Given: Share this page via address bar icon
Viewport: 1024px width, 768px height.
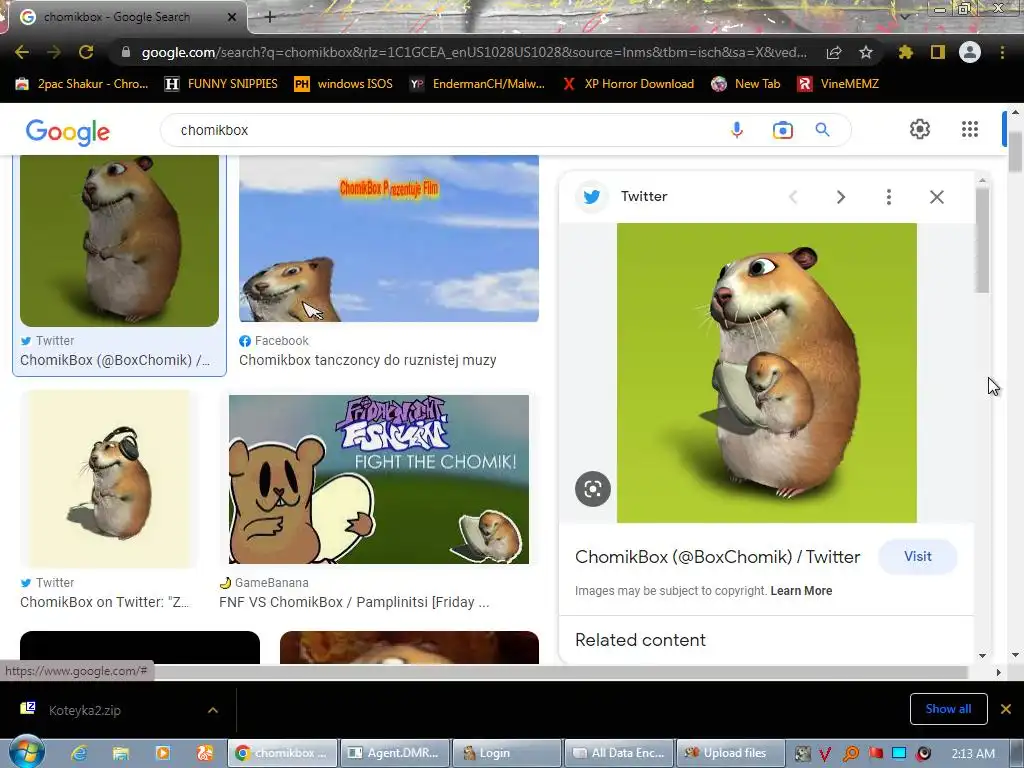Looking at the screenshot, I should click(x=834, y=53).
